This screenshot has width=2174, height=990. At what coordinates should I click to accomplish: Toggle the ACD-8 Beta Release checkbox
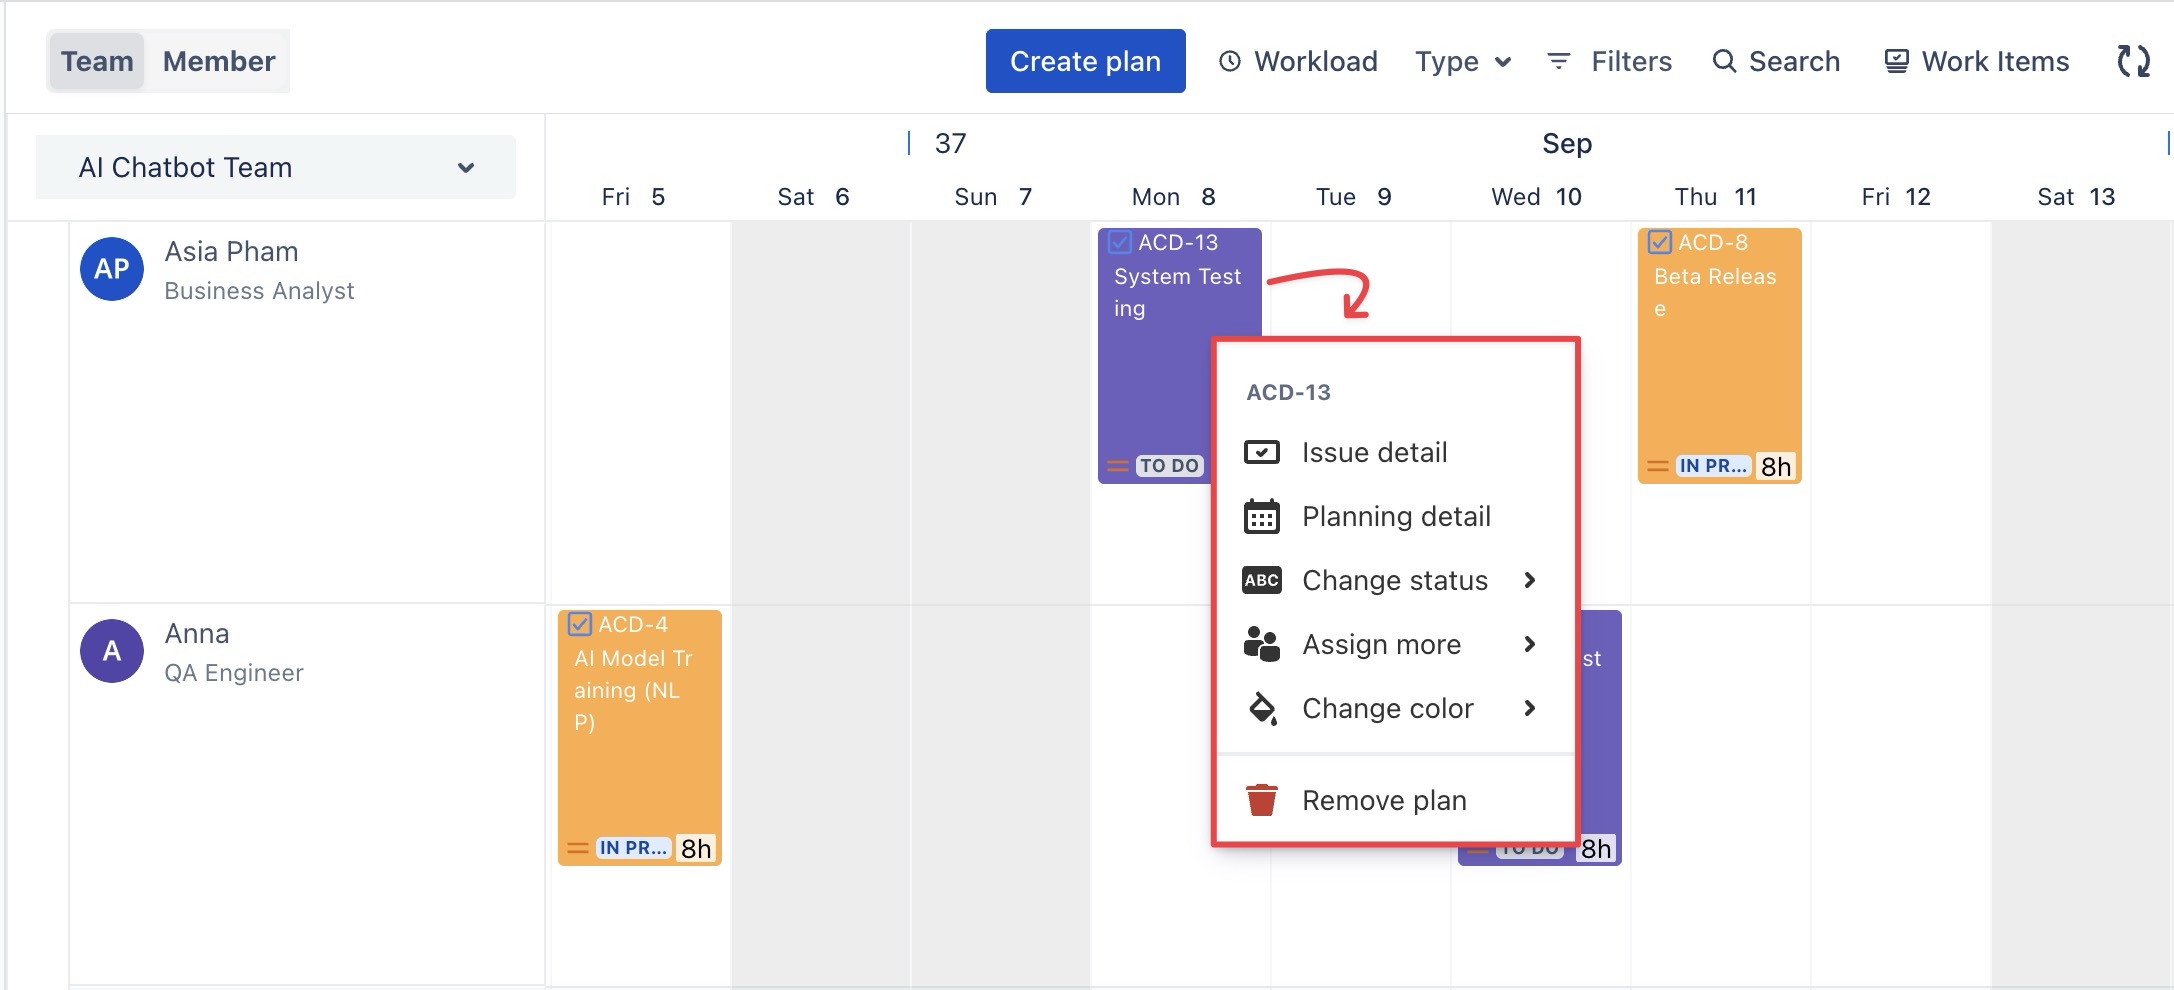click(x=1660, y=243)
